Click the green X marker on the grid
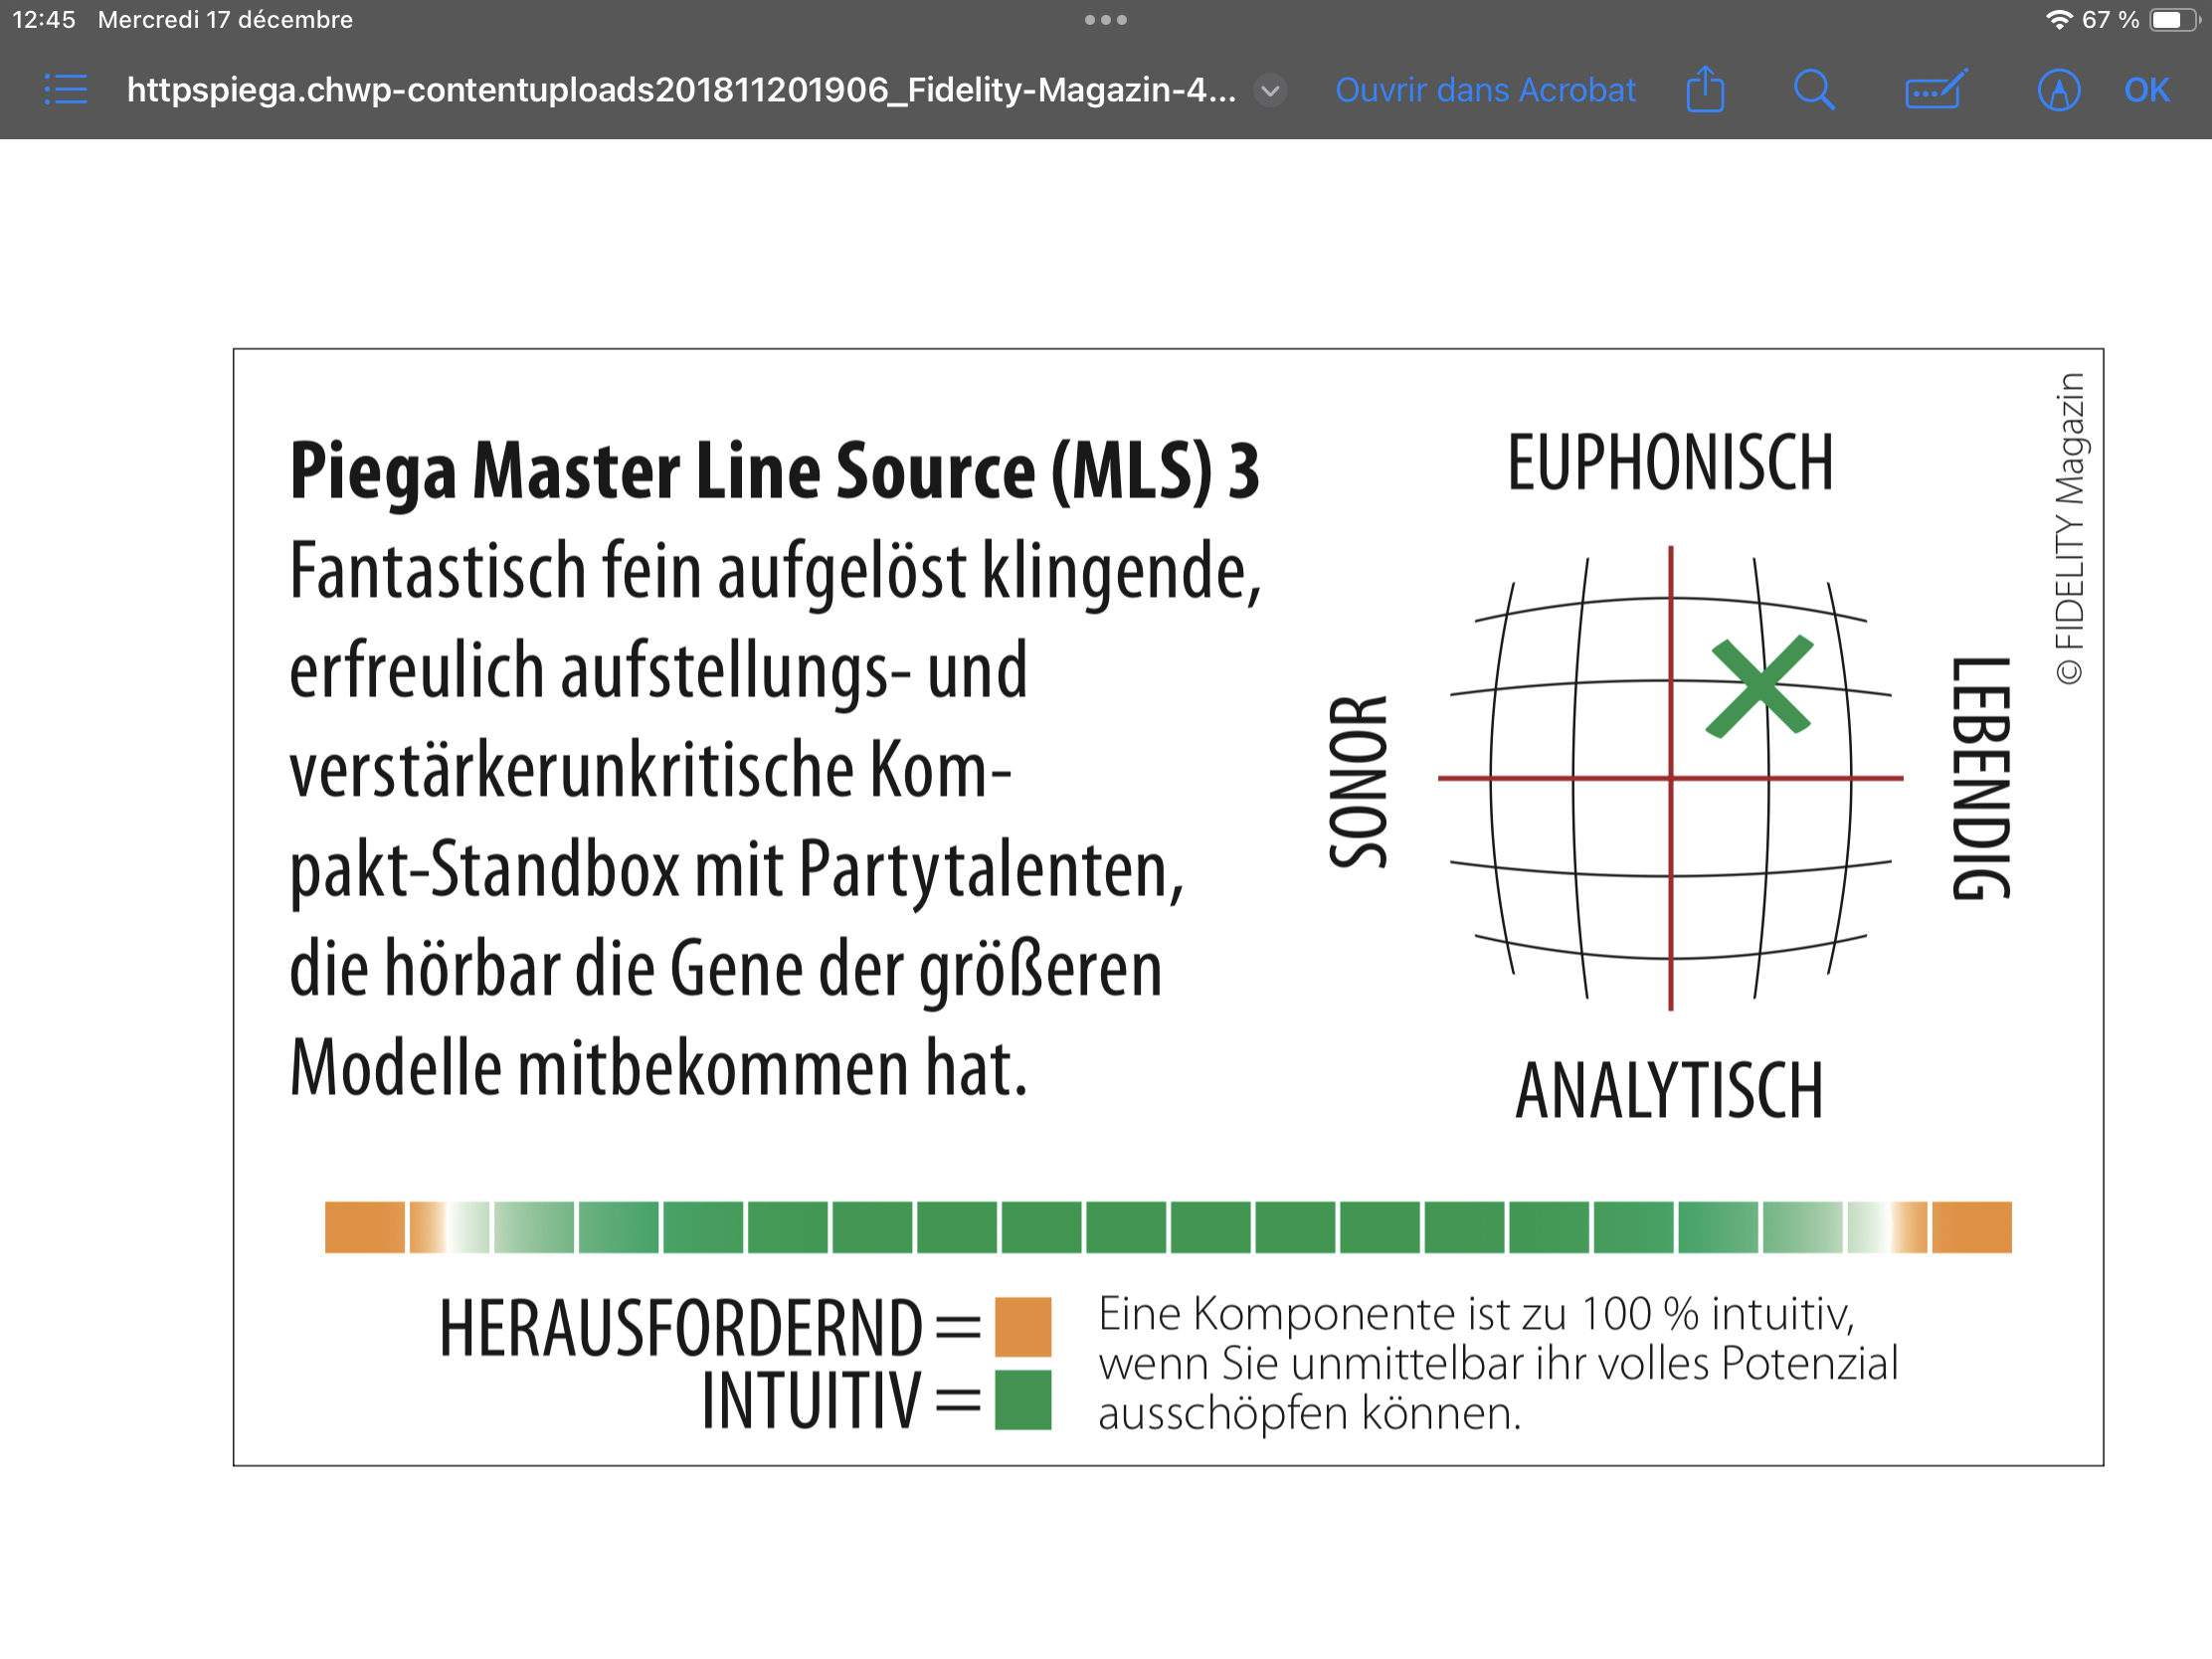 point(1760,686)
